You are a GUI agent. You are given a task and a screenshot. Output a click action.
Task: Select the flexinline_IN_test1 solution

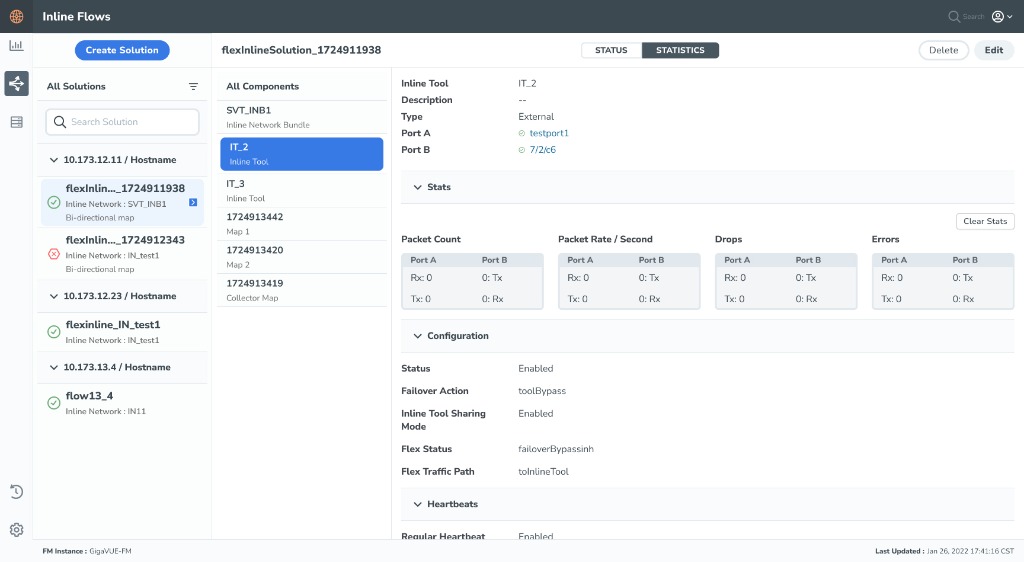(x=122, y=332)
